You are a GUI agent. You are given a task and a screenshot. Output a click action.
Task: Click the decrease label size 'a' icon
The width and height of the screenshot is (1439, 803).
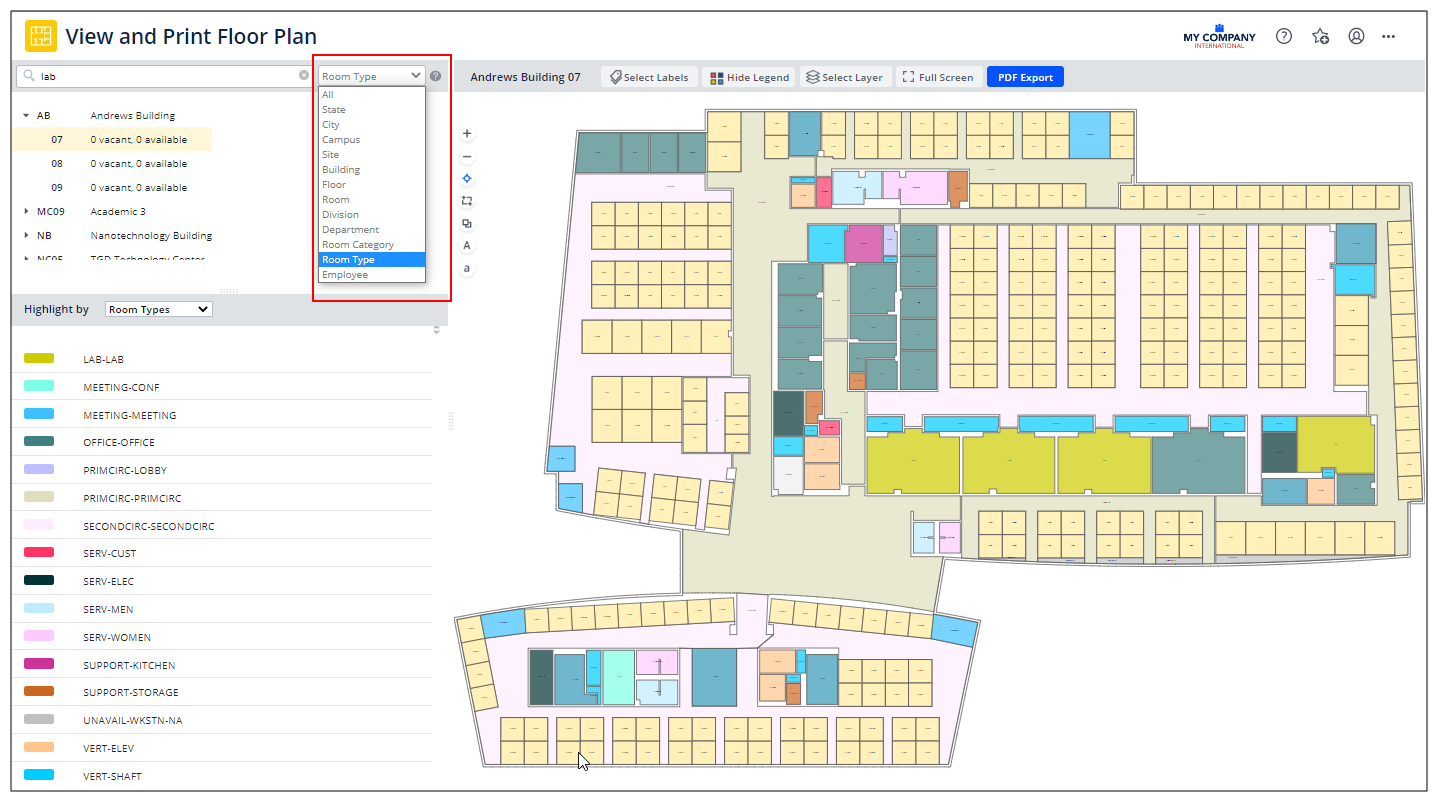(467, 268)
